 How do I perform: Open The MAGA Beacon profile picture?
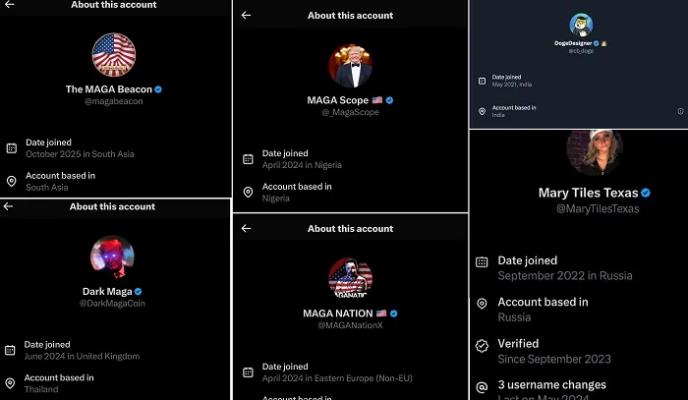click(x=114, y=54)
